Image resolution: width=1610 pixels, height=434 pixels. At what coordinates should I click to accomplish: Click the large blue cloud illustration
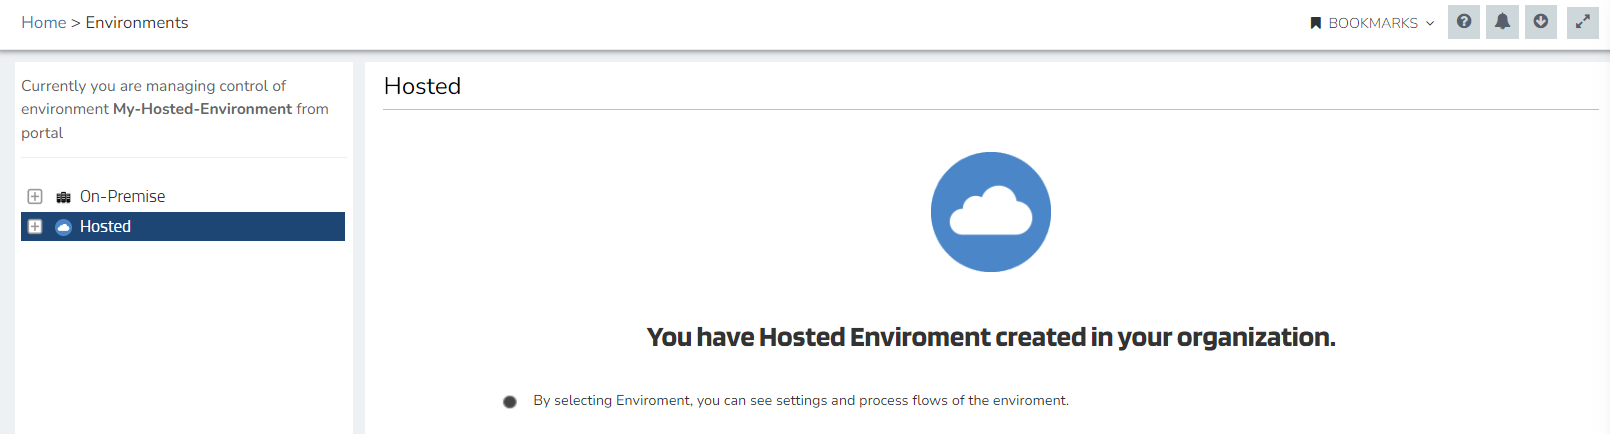pyautogui.click(x=990, y=212)
